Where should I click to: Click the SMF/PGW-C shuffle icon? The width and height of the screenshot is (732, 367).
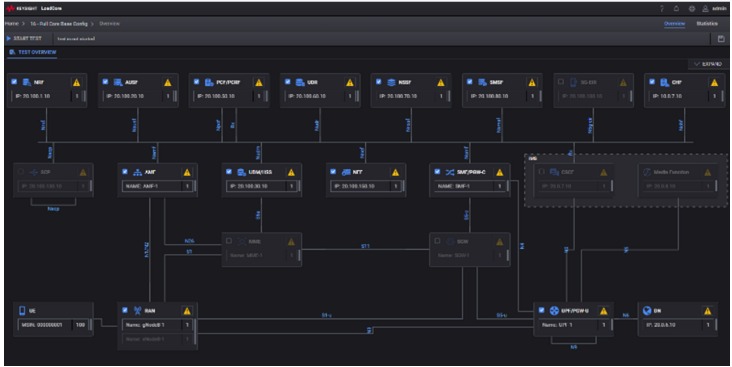450,172
